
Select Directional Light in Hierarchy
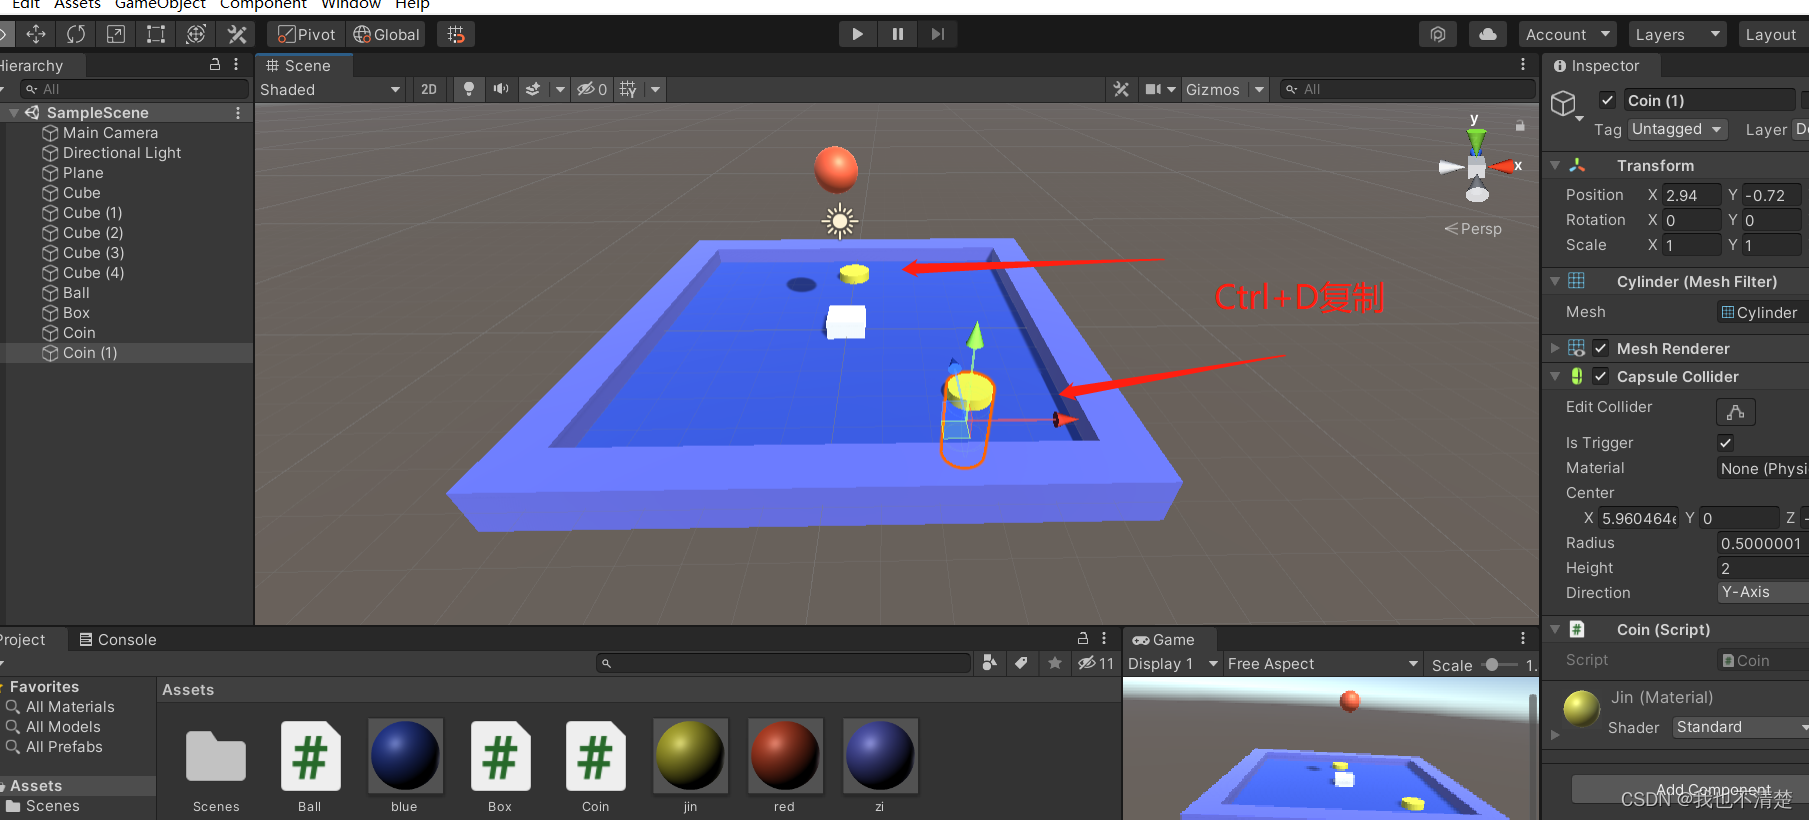[x=122, y=153]
